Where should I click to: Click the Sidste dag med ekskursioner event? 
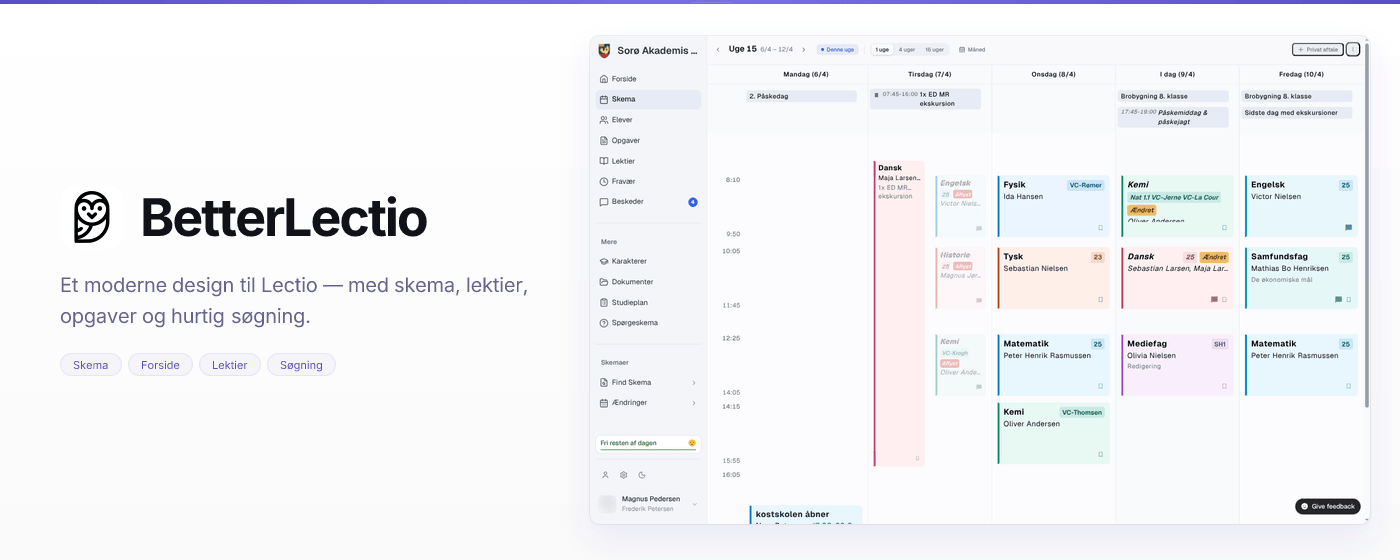(1297, 113)
